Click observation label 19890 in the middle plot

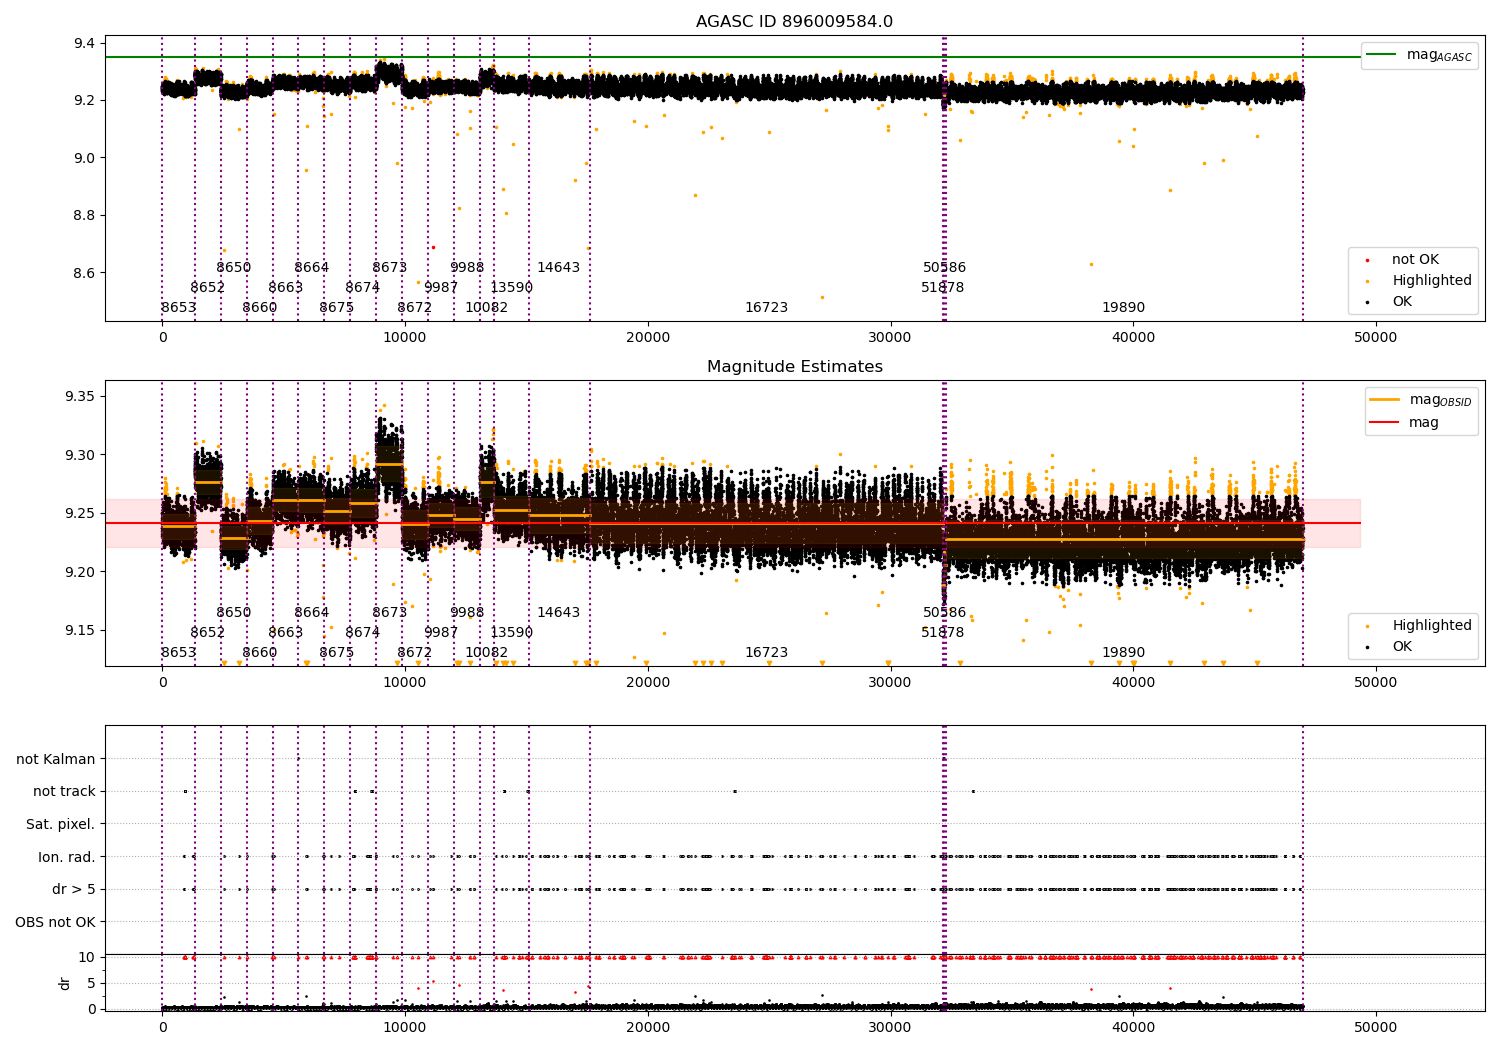tap(1123, 653)
